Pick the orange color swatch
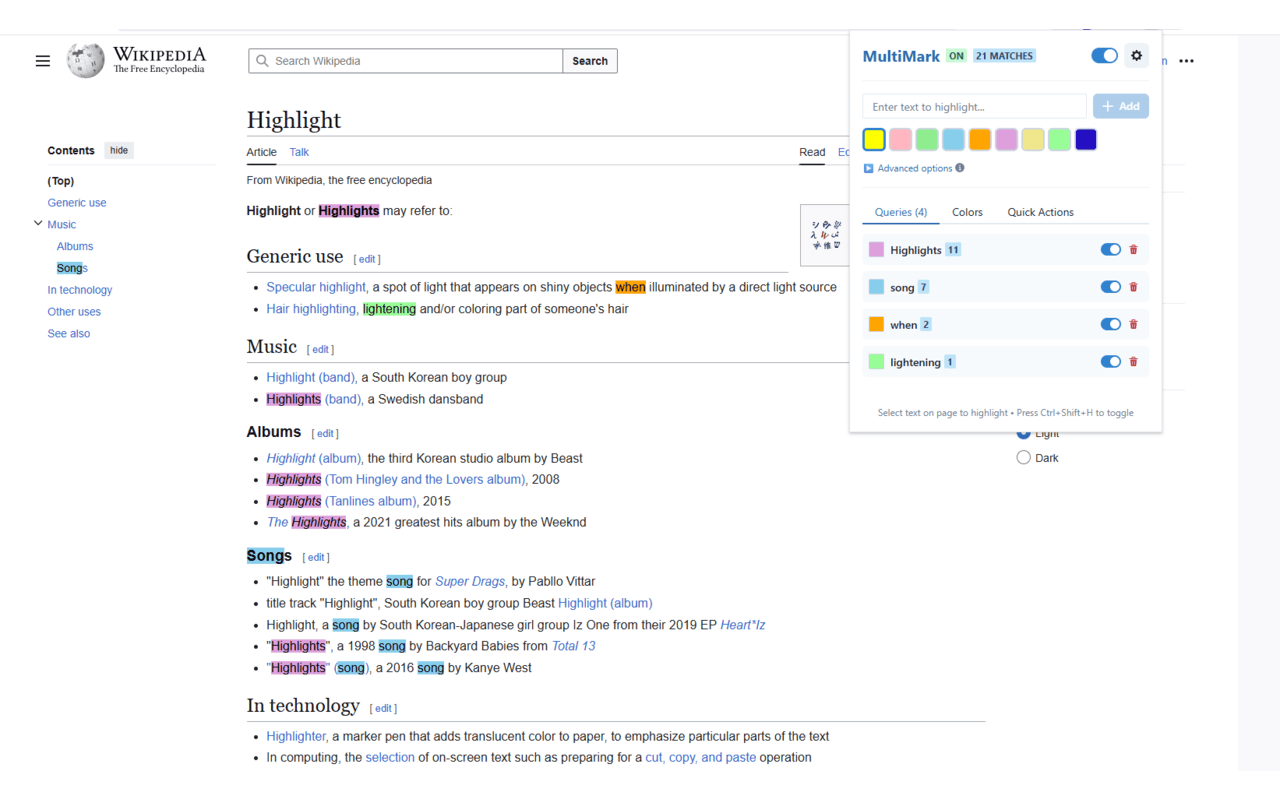 980,139
